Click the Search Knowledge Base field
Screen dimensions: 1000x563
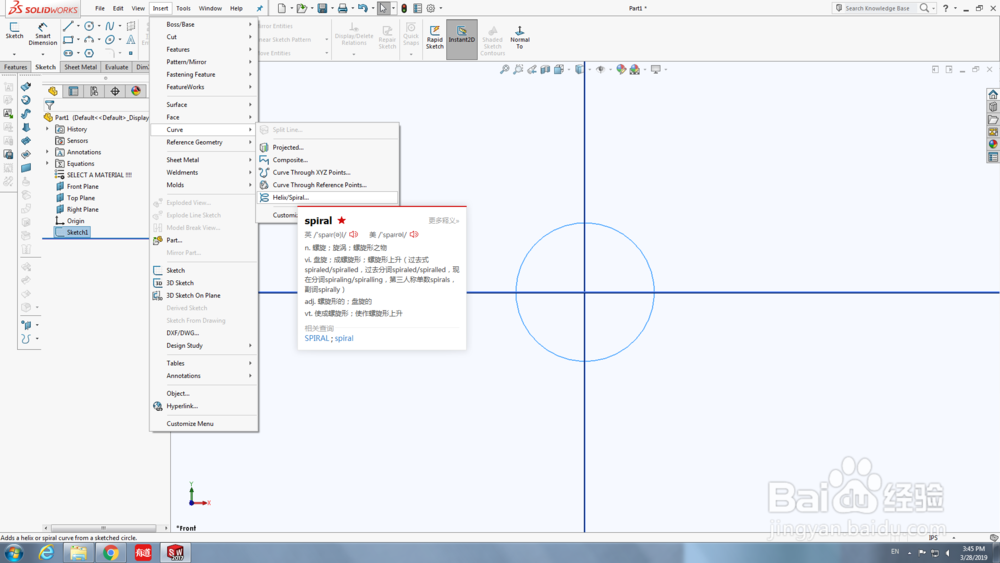click(x=877, y=8)
